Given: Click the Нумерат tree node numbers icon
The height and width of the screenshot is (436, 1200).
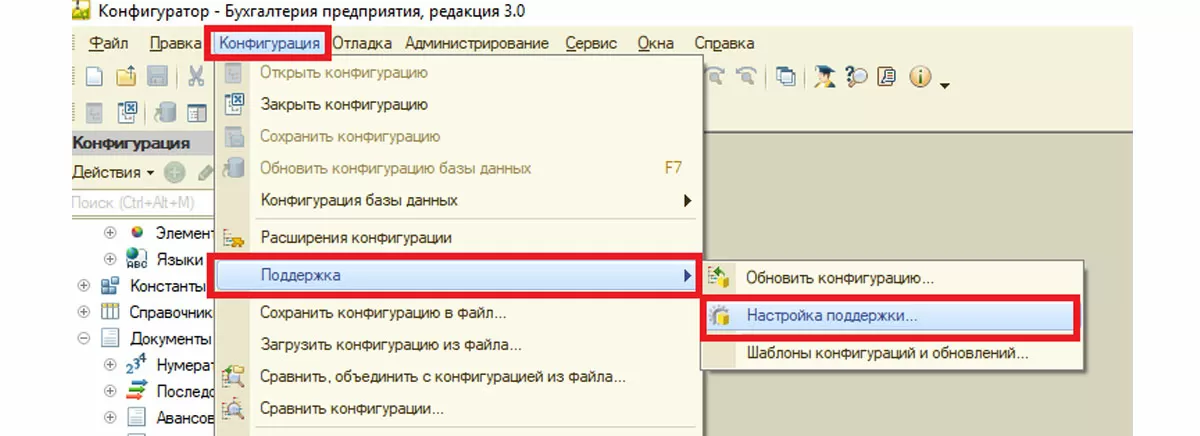Looking at the screenshot, I should 137,365.
